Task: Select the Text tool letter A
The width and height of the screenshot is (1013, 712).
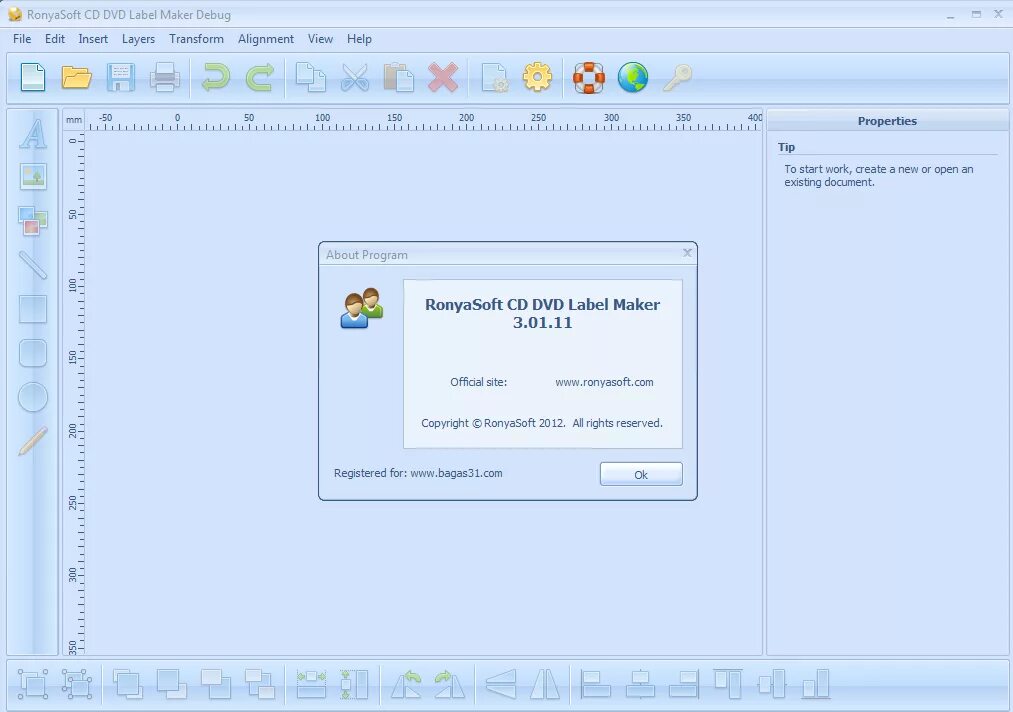Action: pyautogui.click(x=33, y=134)
